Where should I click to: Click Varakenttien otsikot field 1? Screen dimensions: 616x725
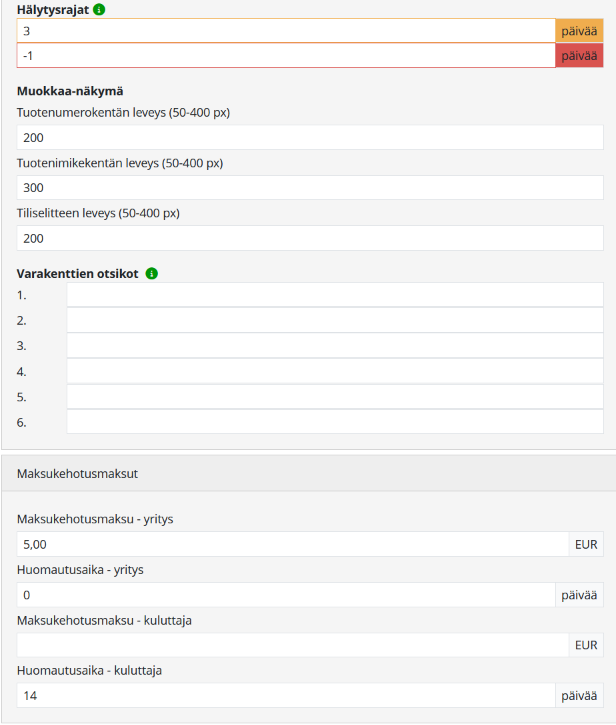click(334, 295)
